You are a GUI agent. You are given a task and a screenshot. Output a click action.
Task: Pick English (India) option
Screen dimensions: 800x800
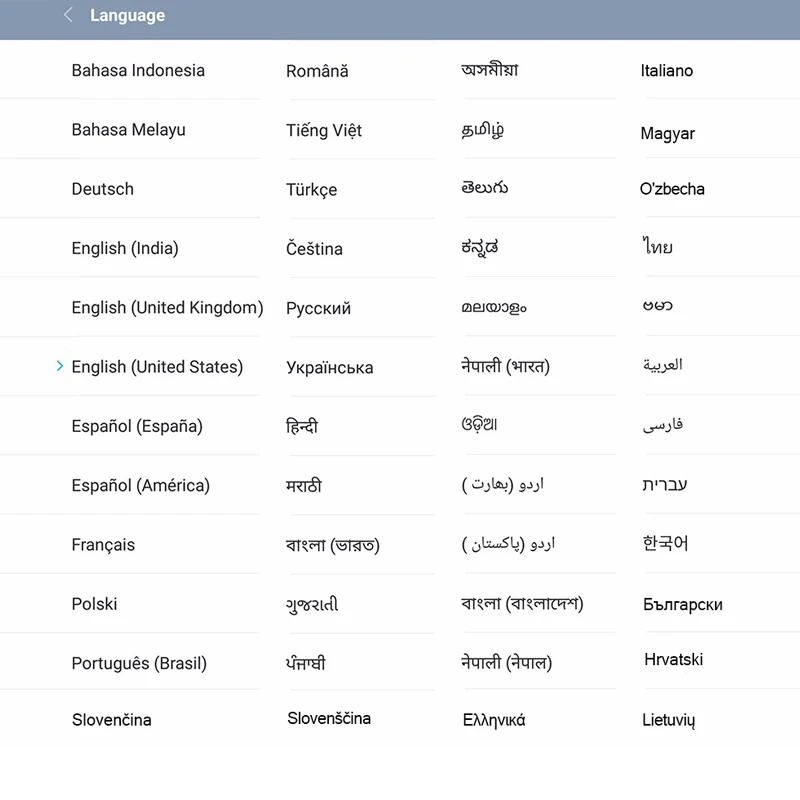(x=125, y=248)
